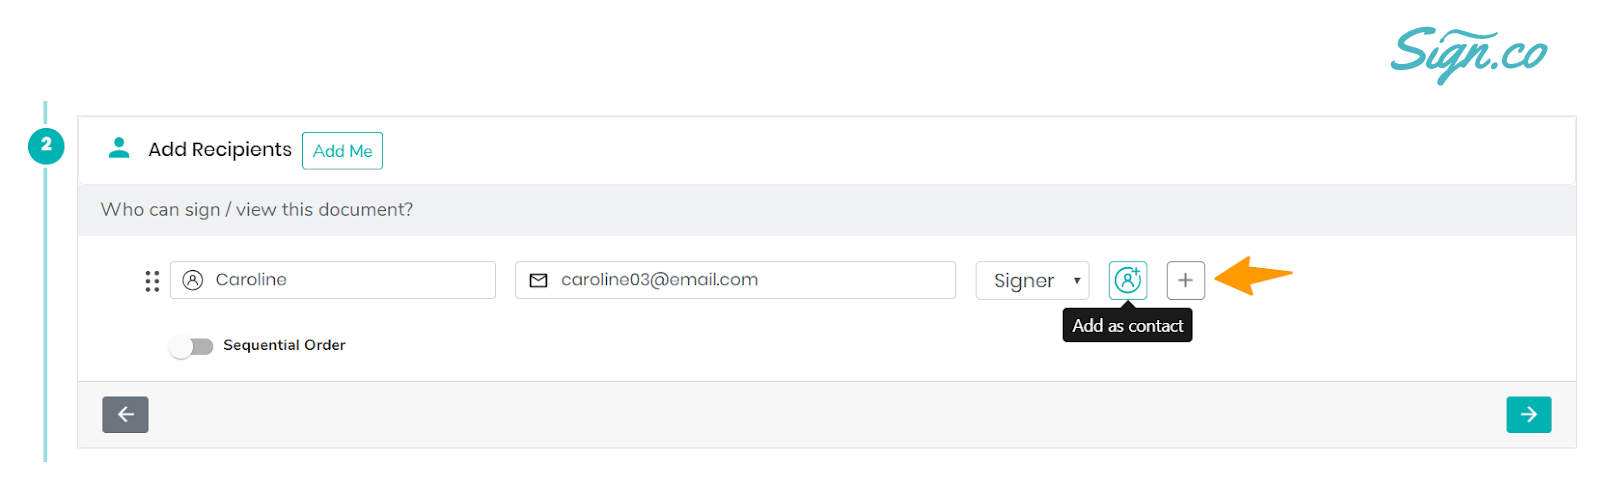Add another recipient with plus icon
The height and width of the screenshot is (482, 1600).
1185,280
